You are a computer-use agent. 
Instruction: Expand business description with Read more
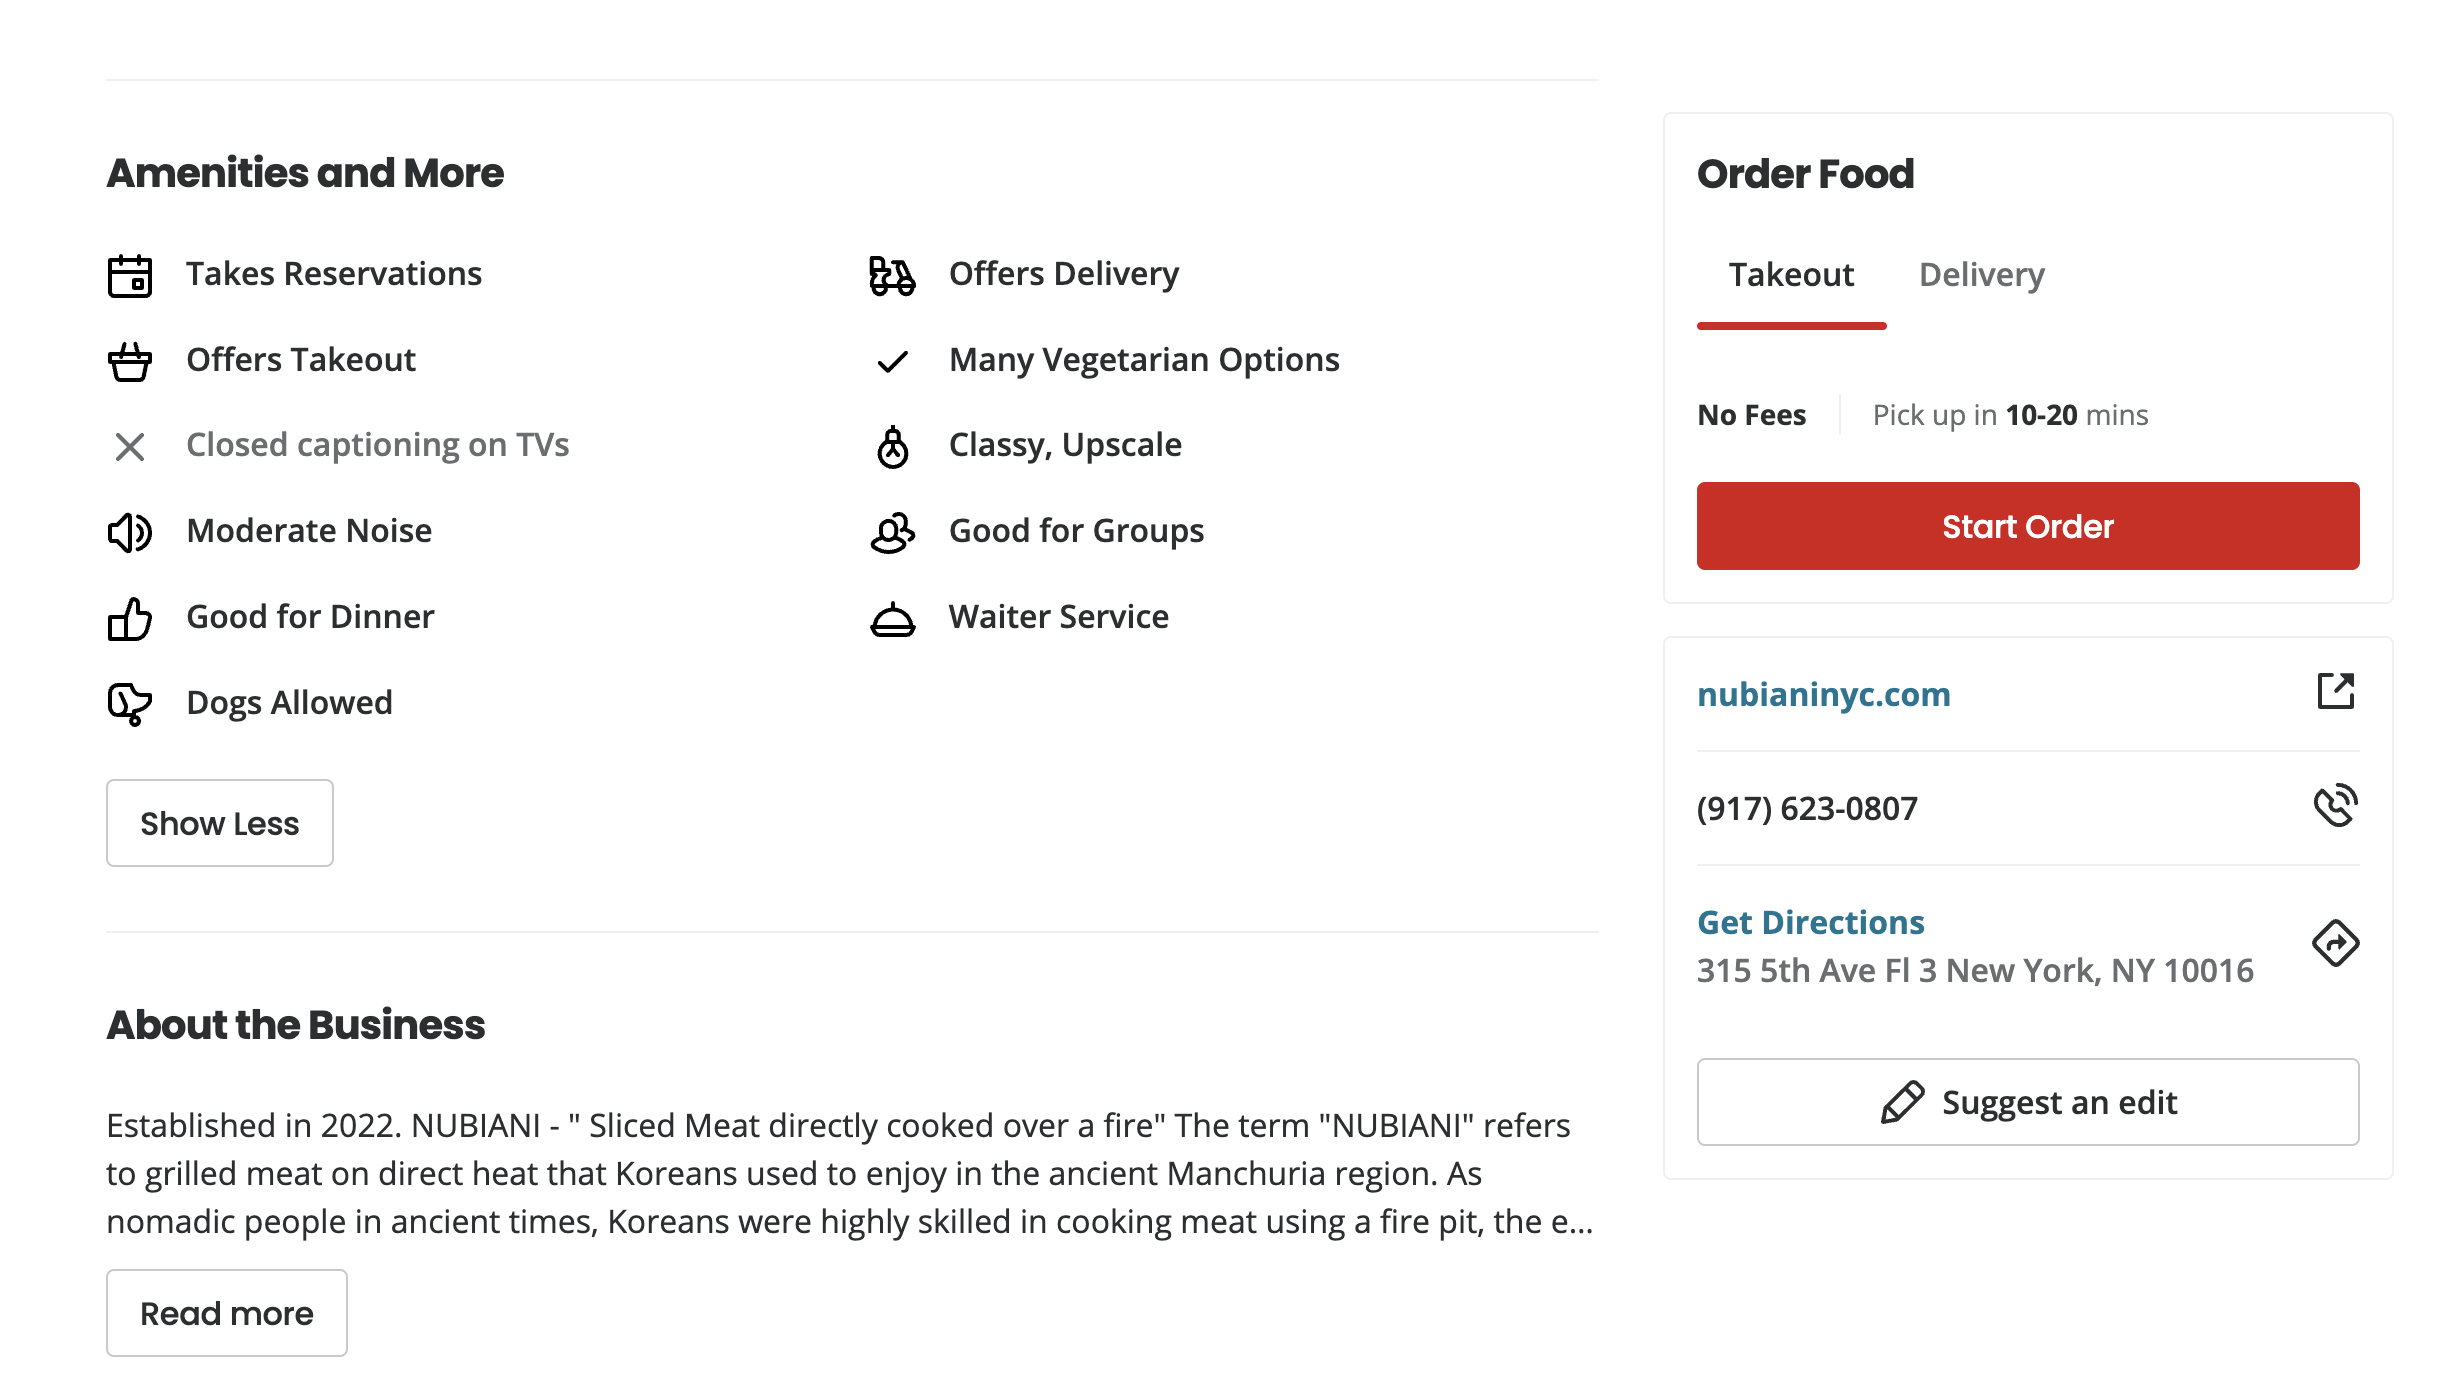pos(227,1313)
